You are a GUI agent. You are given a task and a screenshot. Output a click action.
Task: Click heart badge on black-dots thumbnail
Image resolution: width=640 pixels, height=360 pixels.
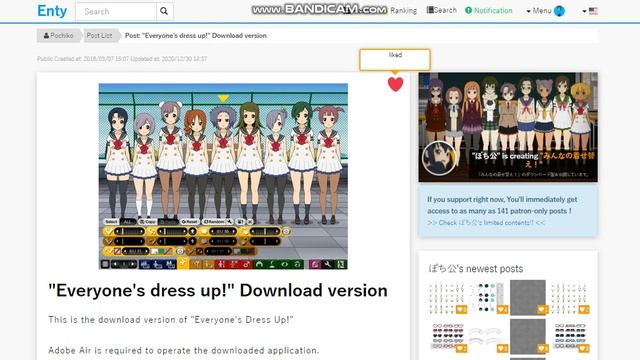pos(502,310)
